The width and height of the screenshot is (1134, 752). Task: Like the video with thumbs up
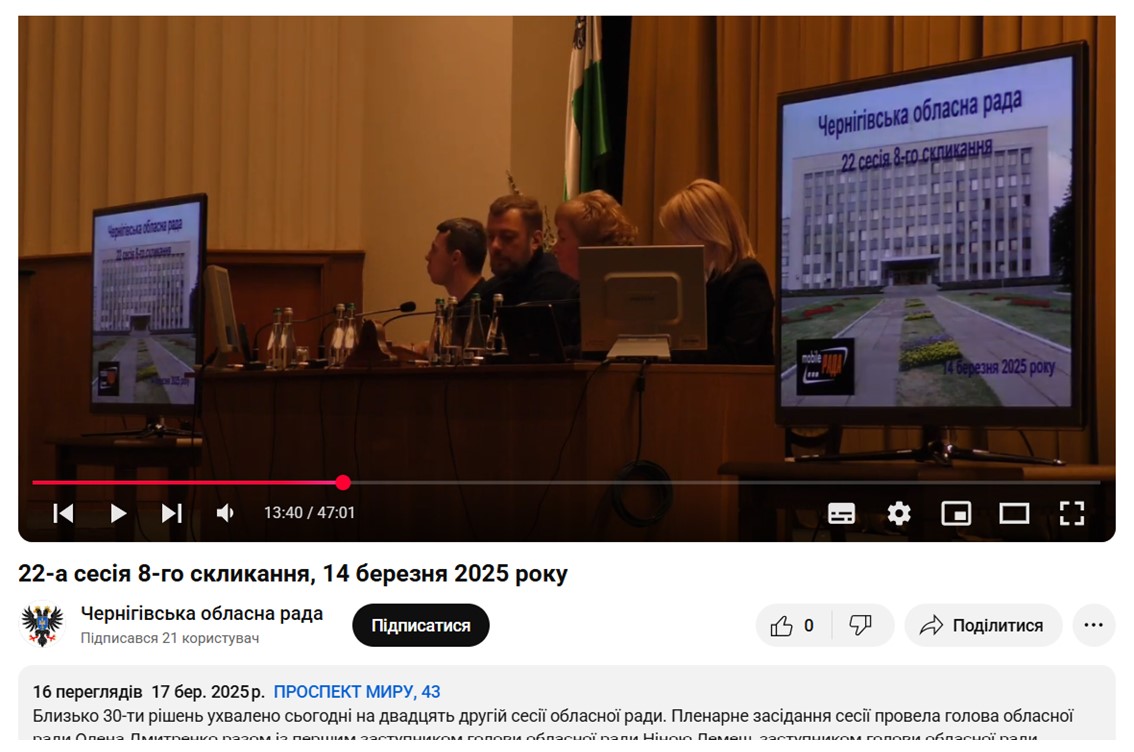(x=791, y=626)
